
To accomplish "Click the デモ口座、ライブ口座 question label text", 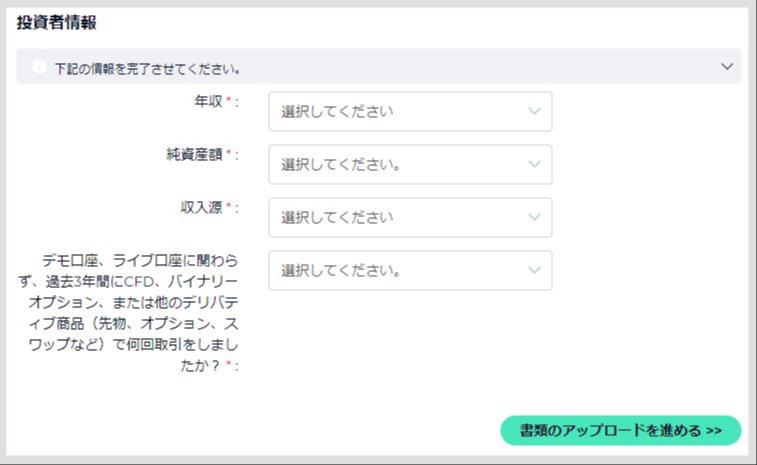I will (x=129, y=313).
